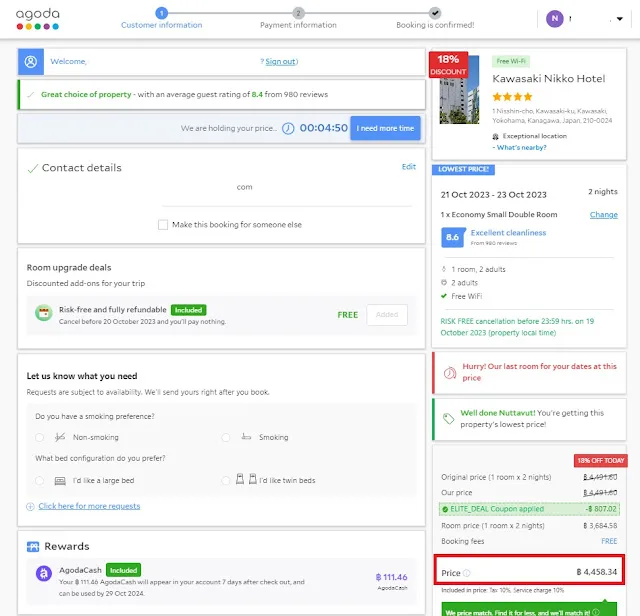Image resolution: width=640 pixels, height=616 pixels.
Task: Click Change room link
Action: click(x=604, y=215)
